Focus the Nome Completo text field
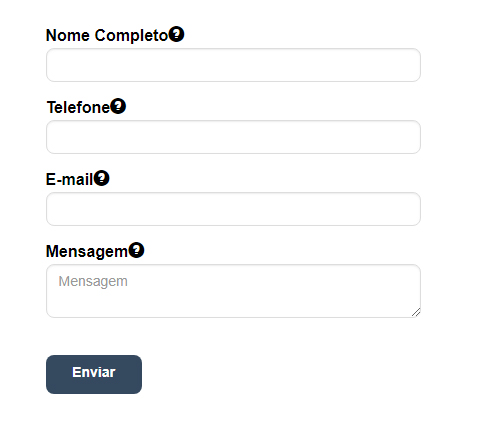 (x=233, y=65)
